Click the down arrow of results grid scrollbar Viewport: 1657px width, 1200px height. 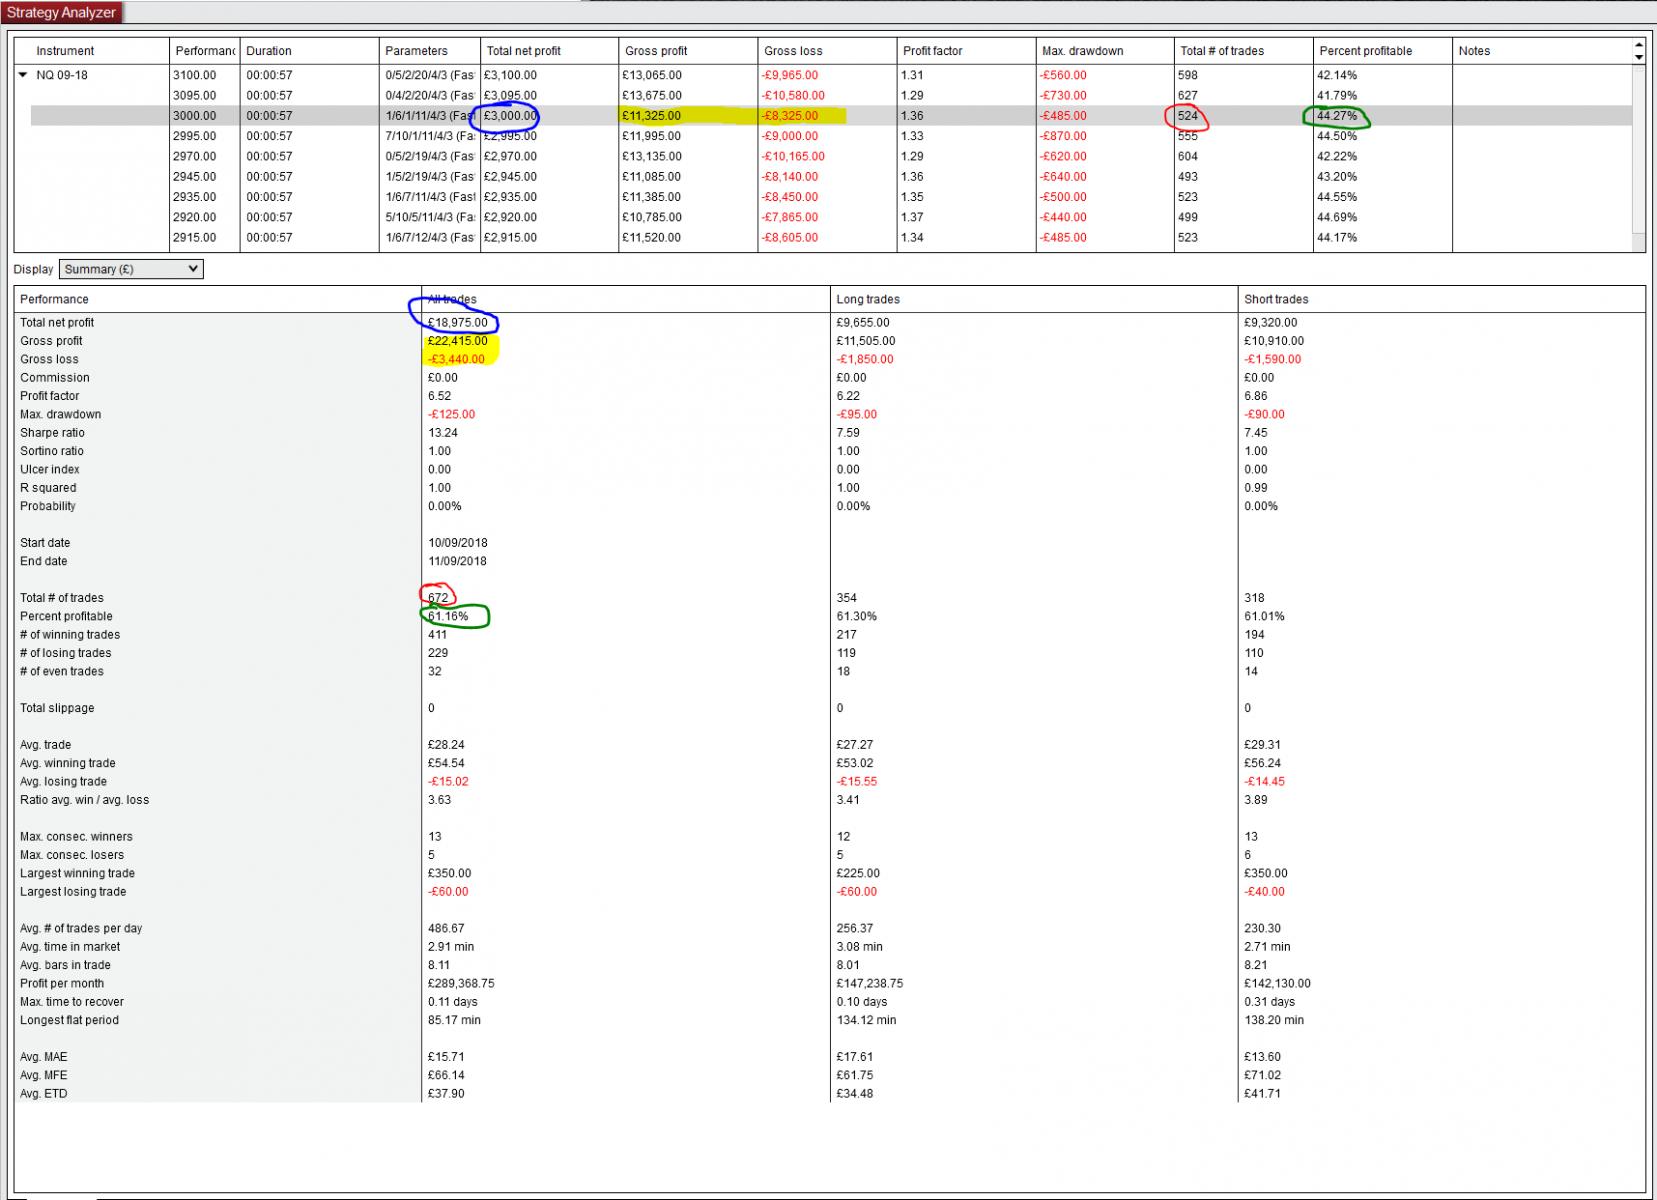[x=1638, y=57]
